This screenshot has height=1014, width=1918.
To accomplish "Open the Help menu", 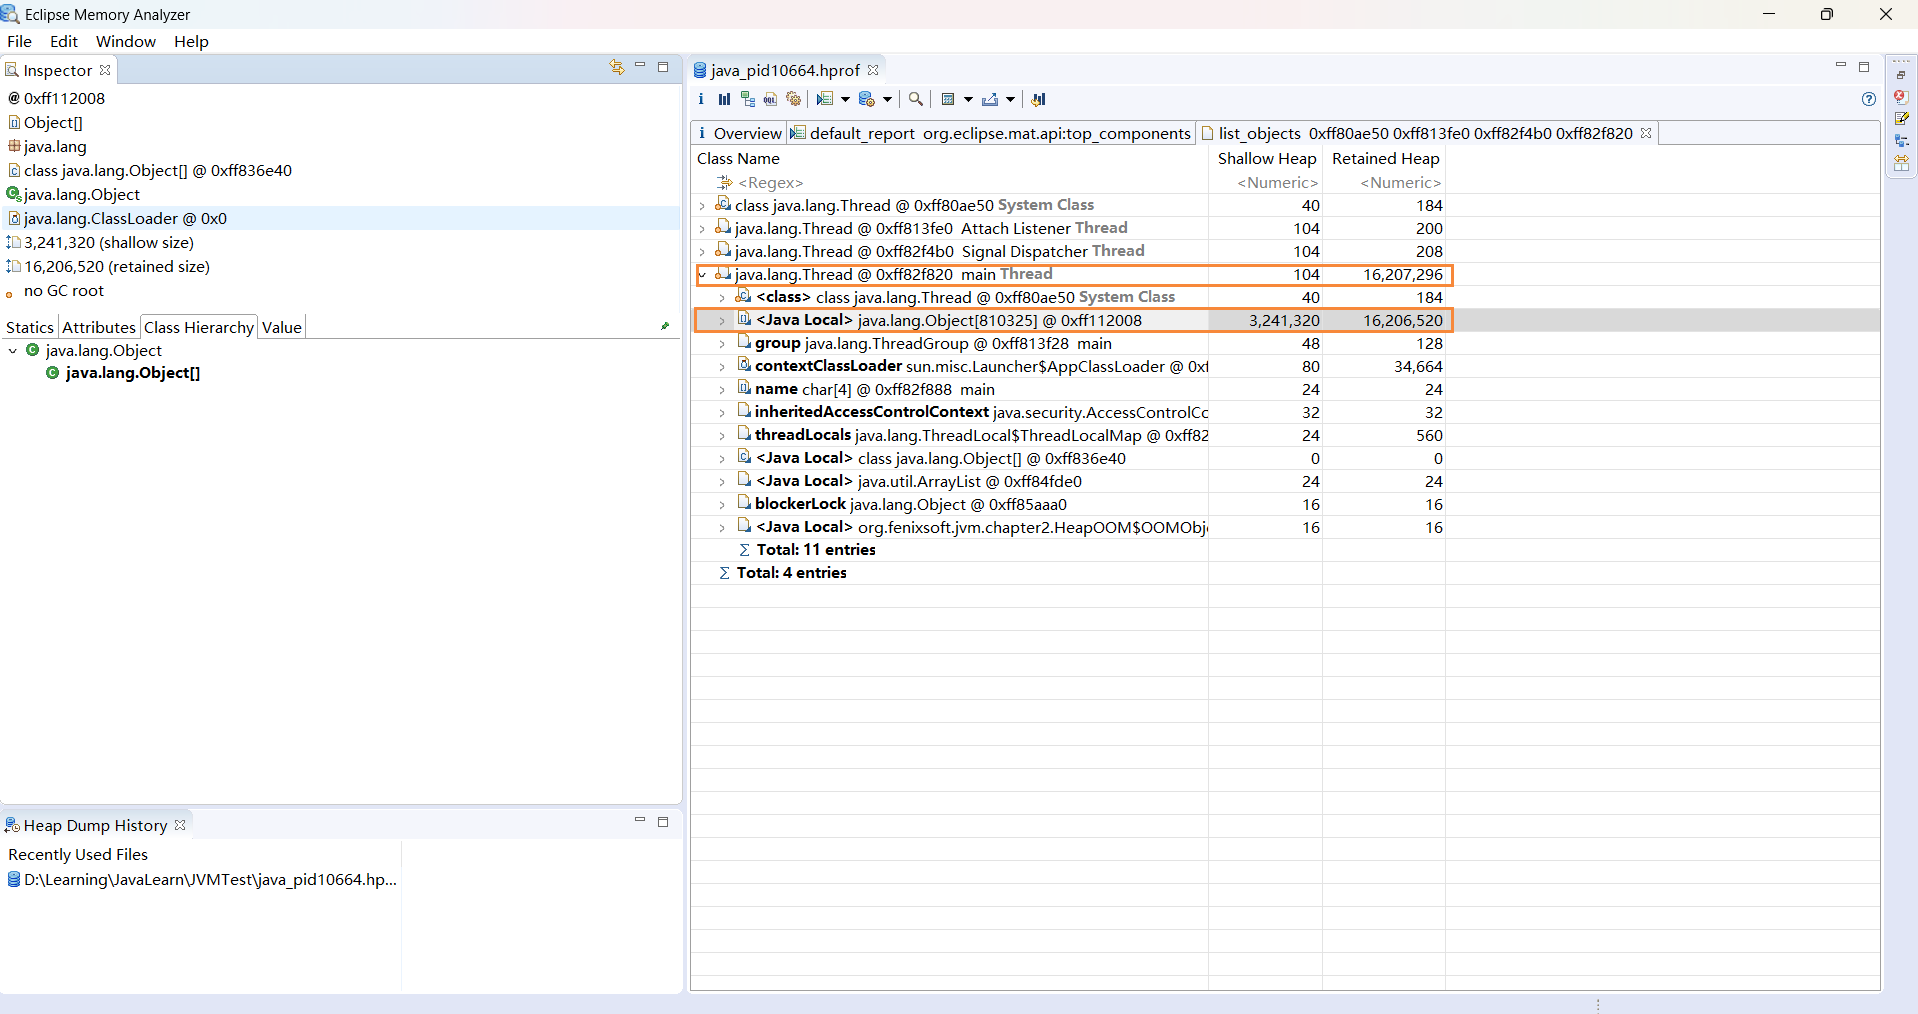I will [191, 41].
